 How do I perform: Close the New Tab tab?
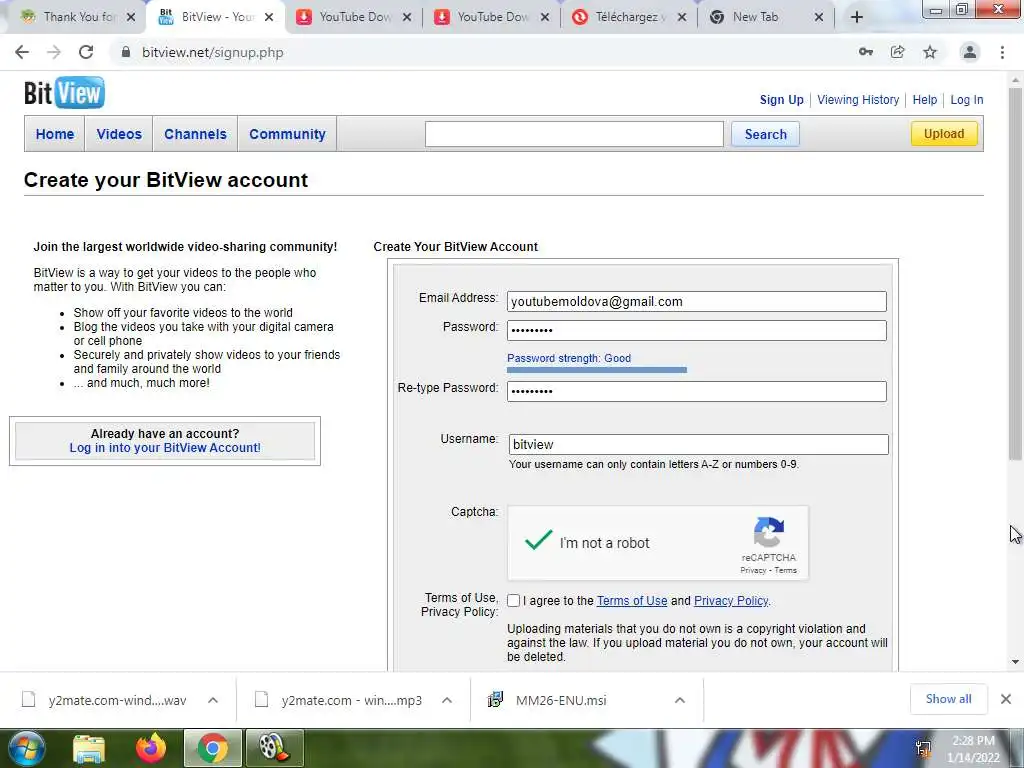coord(819,17)
